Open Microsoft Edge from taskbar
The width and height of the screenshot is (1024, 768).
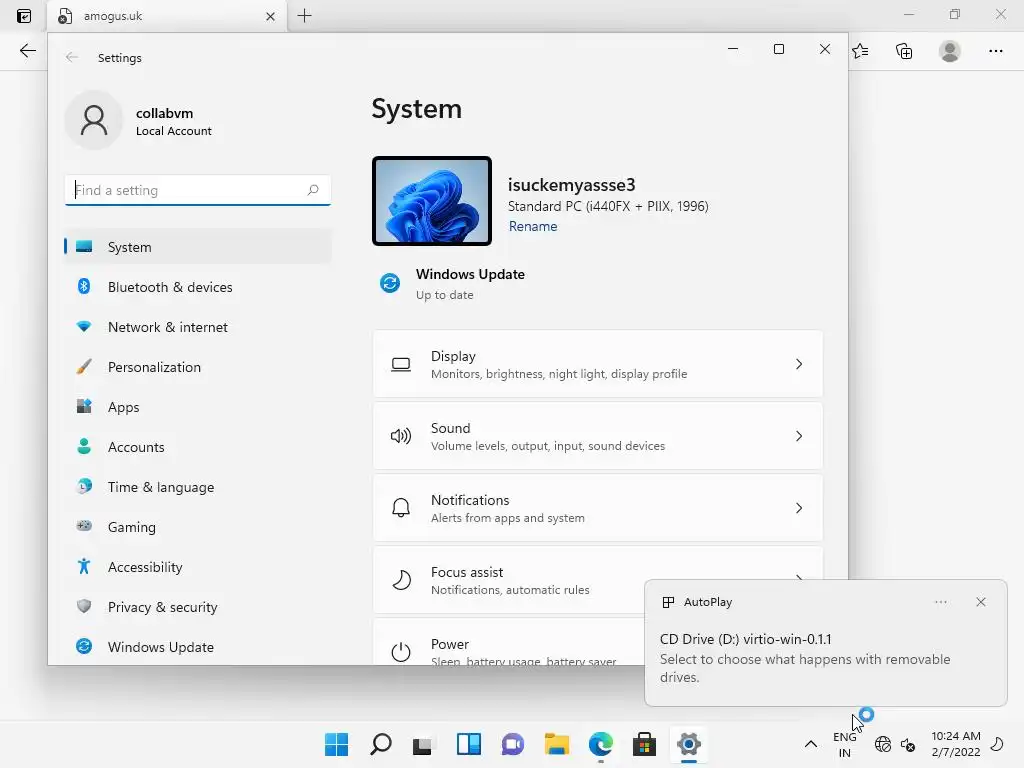pos(601,744)
